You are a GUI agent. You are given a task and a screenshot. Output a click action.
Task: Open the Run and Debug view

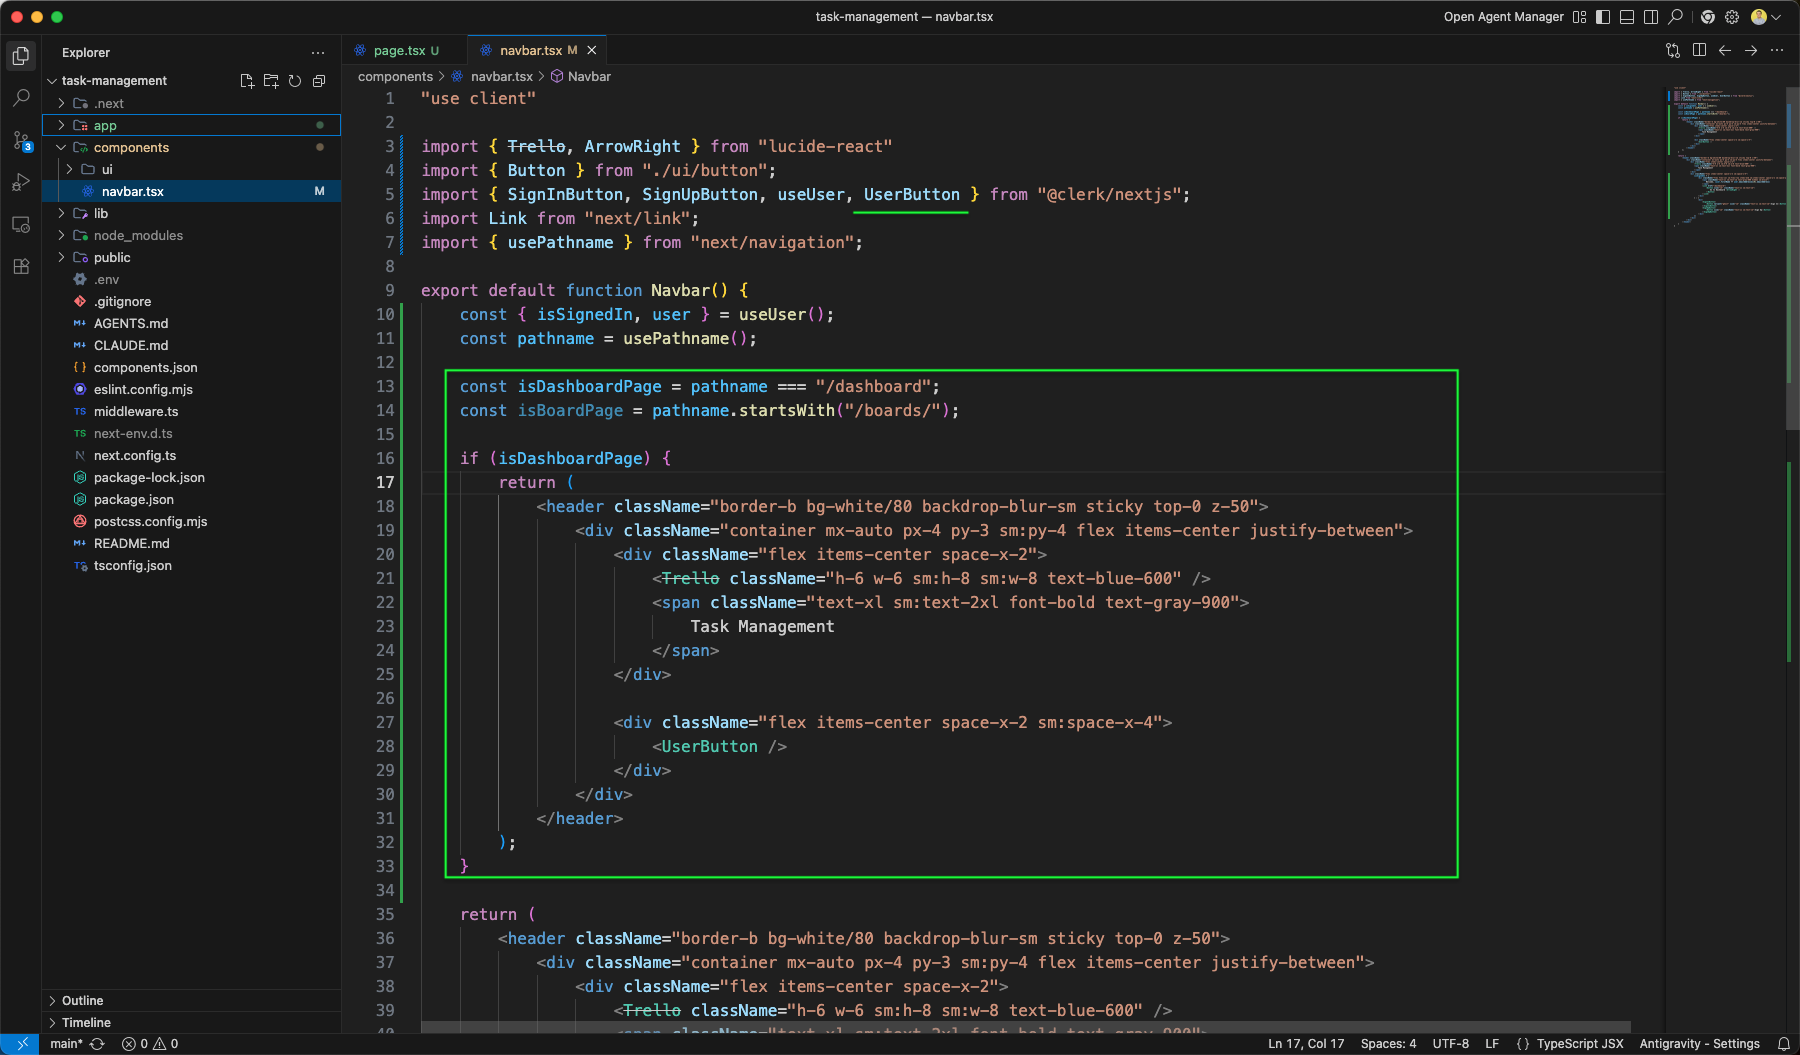21,182
